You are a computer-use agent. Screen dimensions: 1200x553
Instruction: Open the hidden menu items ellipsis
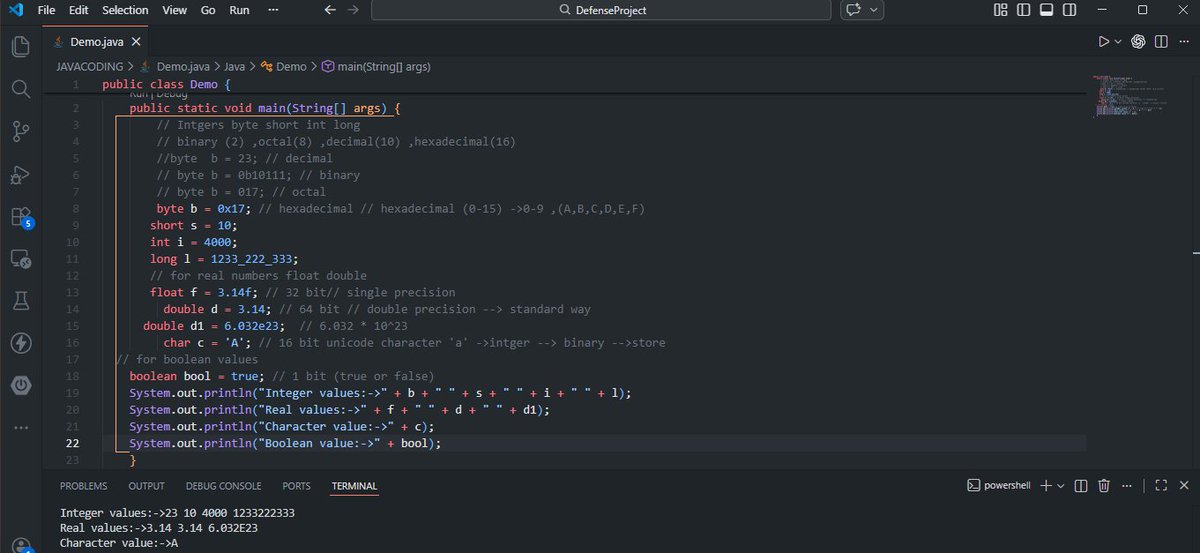(272, 10)
